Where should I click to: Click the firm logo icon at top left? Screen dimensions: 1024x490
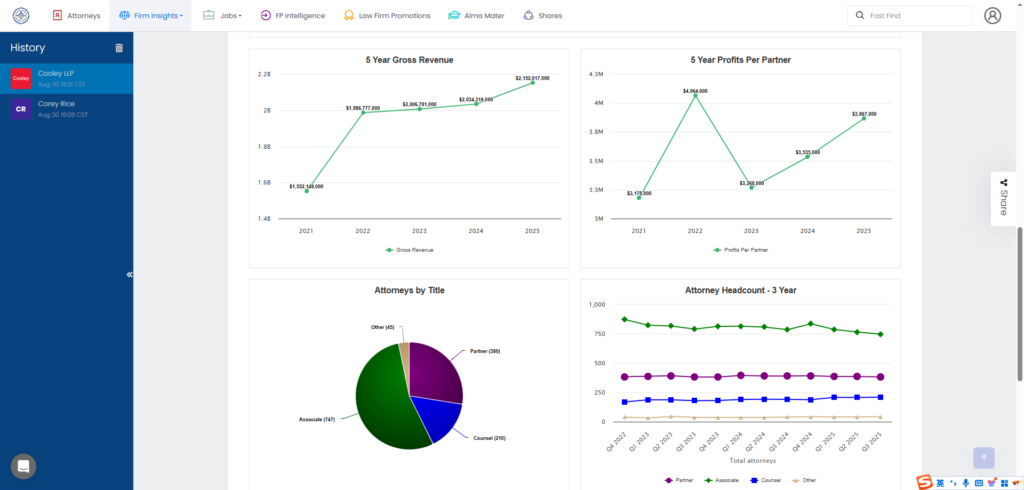coord(21,16)
